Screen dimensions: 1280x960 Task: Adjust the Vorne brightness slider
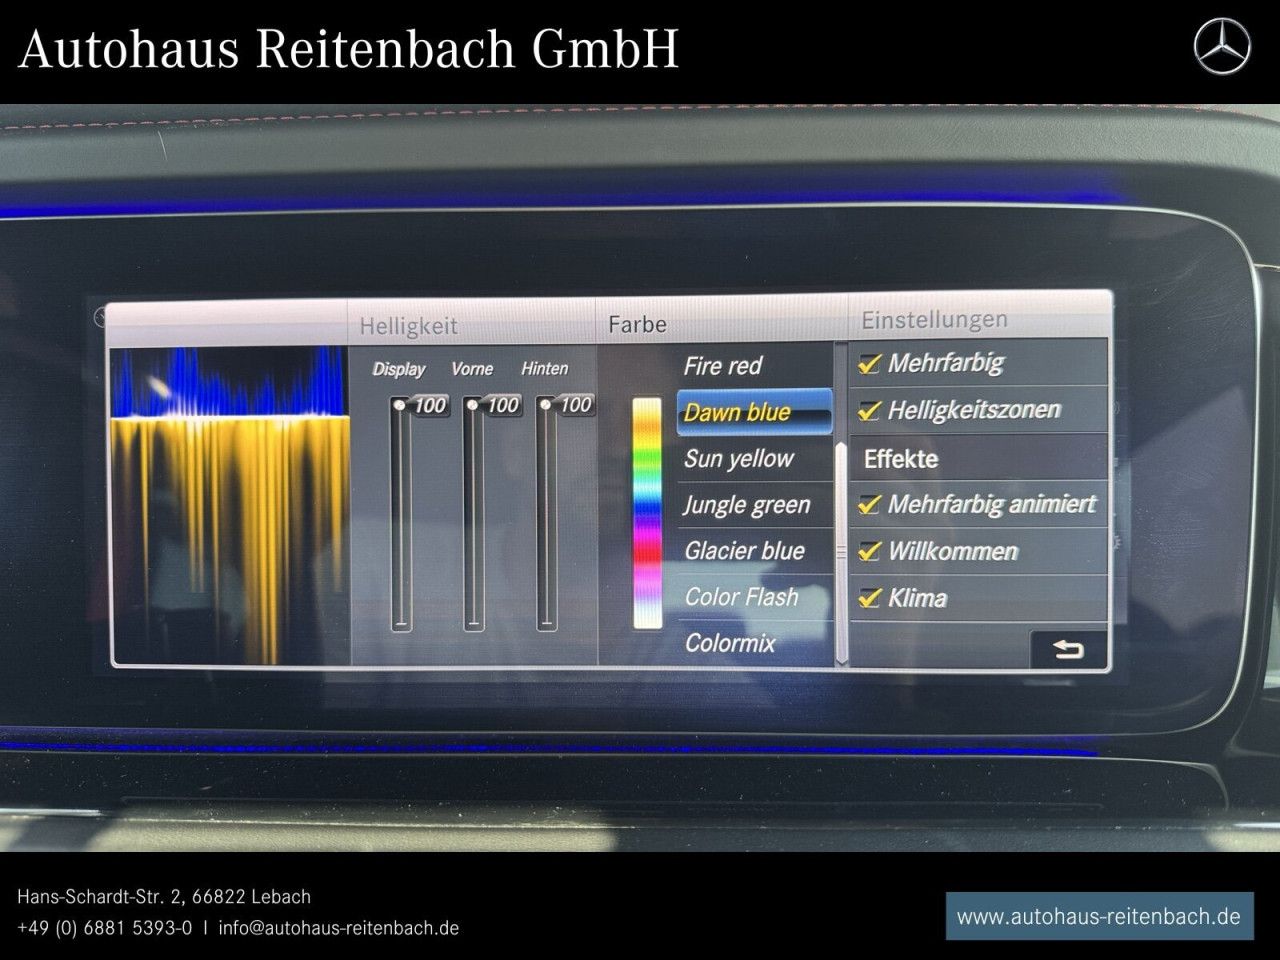click(474, 514)
